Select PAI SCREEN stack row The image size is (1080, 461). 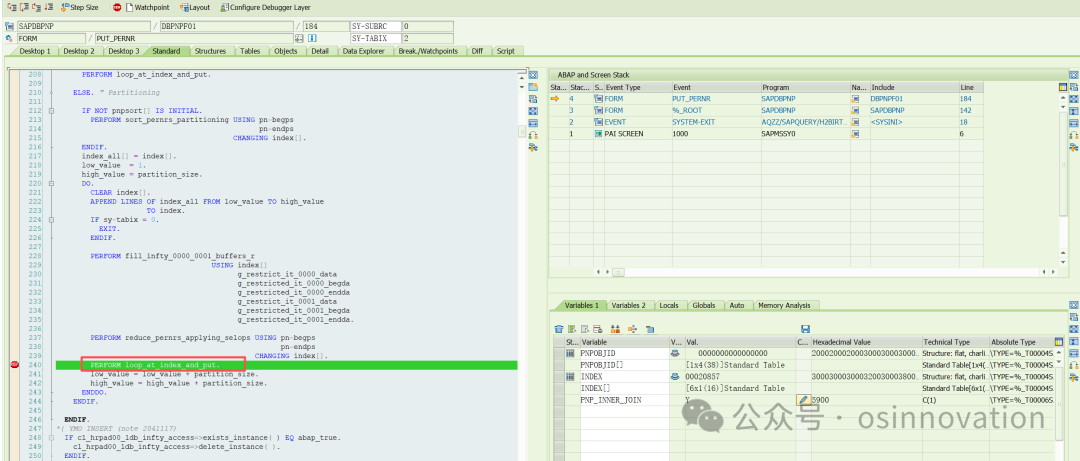pyautogui.click(x=765, y=134)
